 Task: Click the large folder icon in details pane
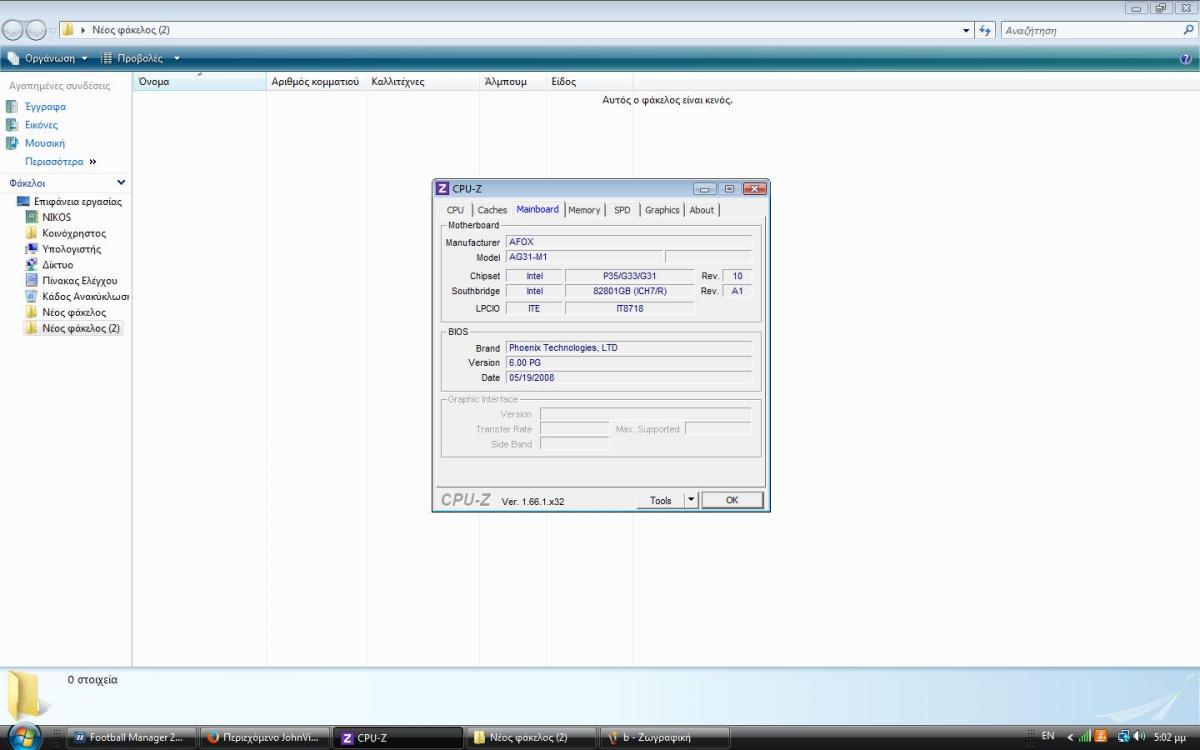pyautogui.click(x=30, y=697)
